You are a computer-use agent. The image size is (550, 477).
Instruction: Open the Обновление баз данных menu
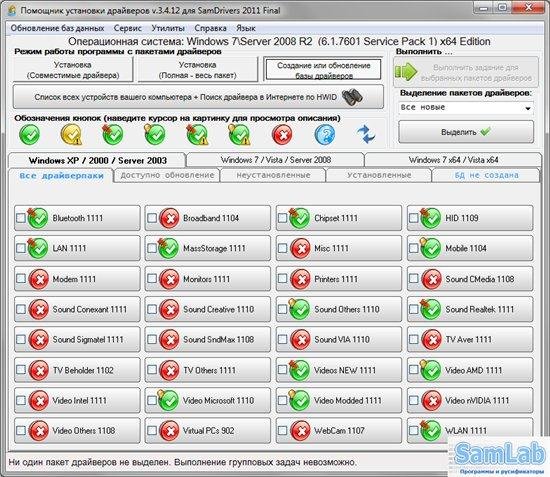tap(57, 28)
